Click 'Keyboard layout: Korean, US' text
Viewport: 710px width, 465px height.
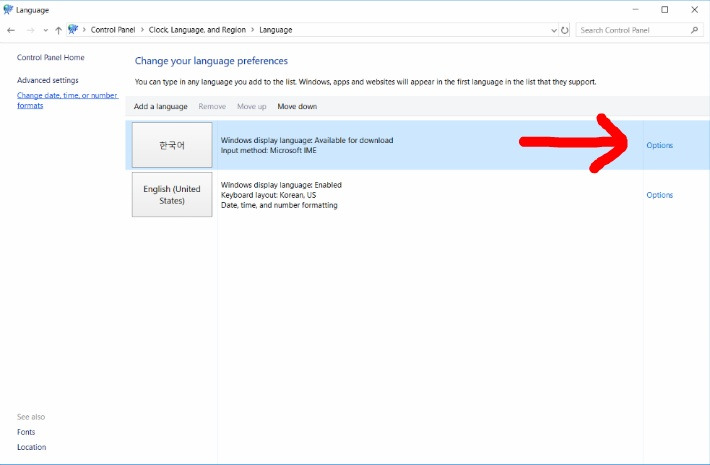coord(269,195)
